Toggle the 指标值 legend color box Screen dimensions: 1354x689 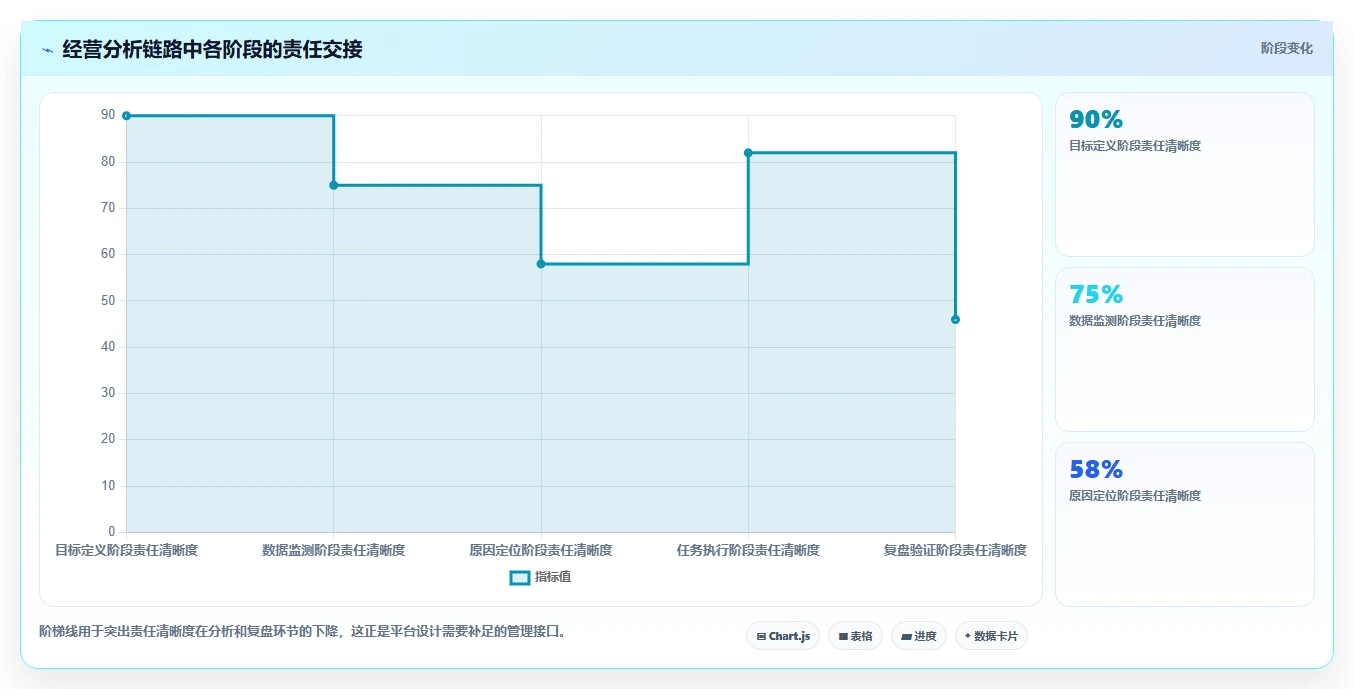[519, 577]
